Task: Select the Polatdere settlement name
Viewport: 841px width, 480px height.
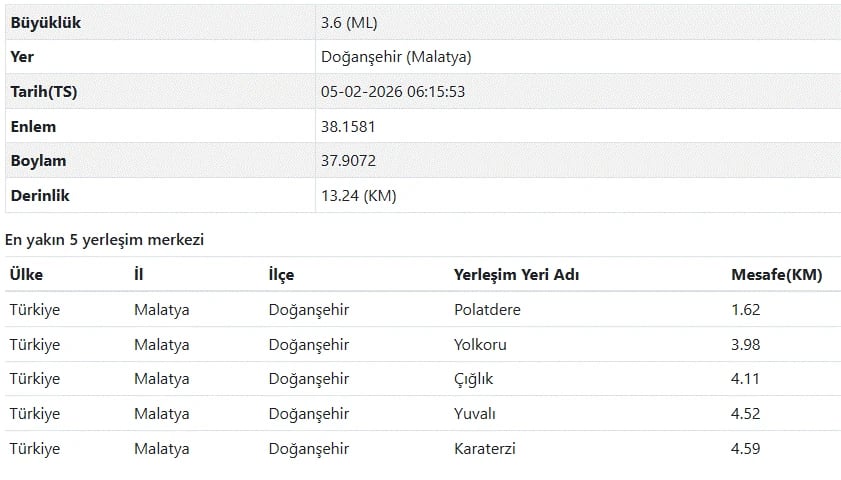Action: (487, 310)
